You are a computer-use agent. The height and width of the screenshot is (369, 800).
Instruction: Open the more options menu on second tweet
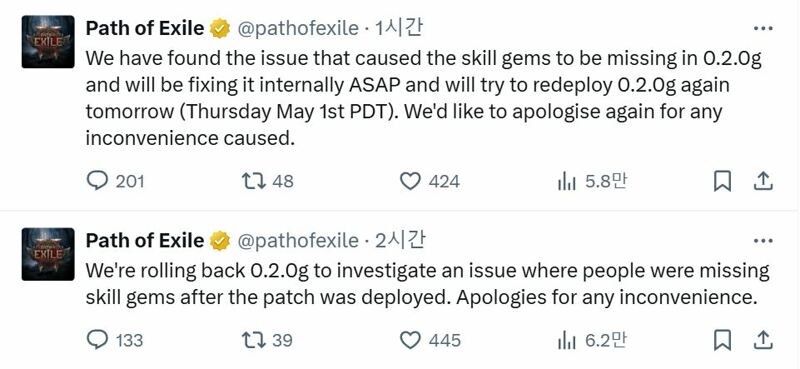coord(763,240)
